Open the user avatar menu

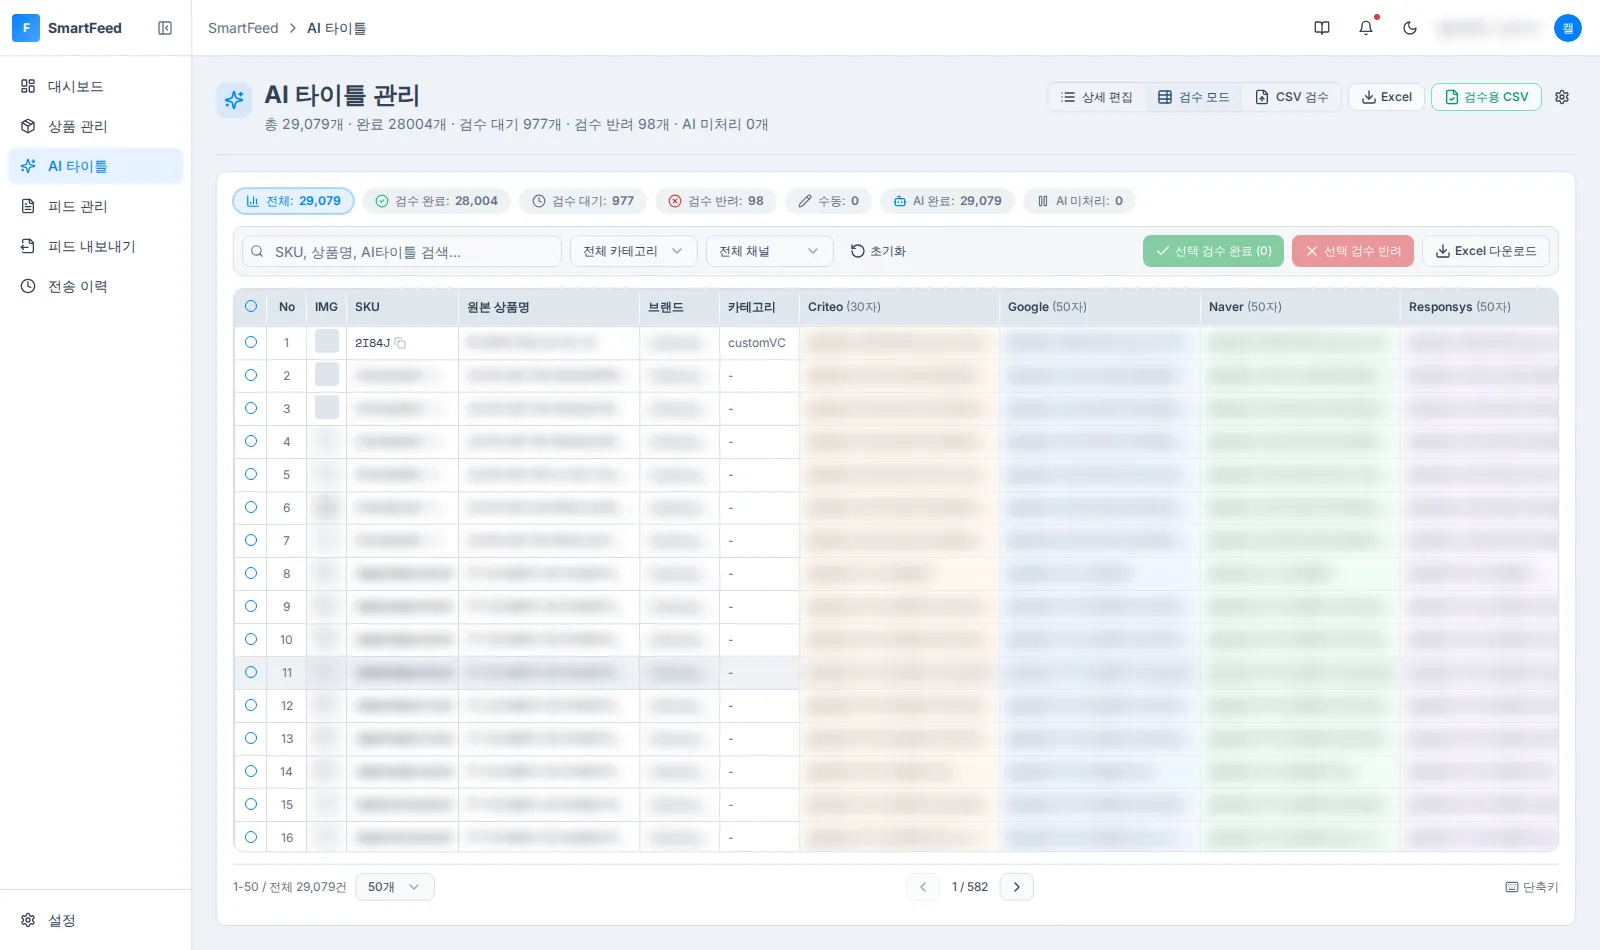click(1568, 28)
